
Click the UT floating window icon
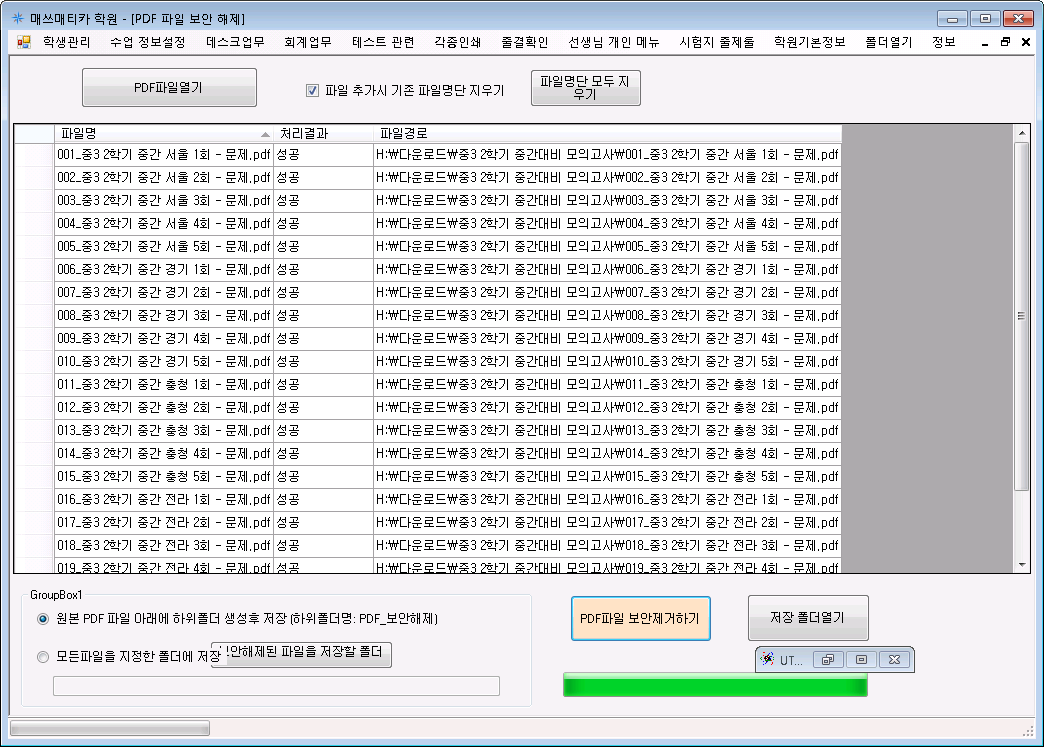click(768, 659)
